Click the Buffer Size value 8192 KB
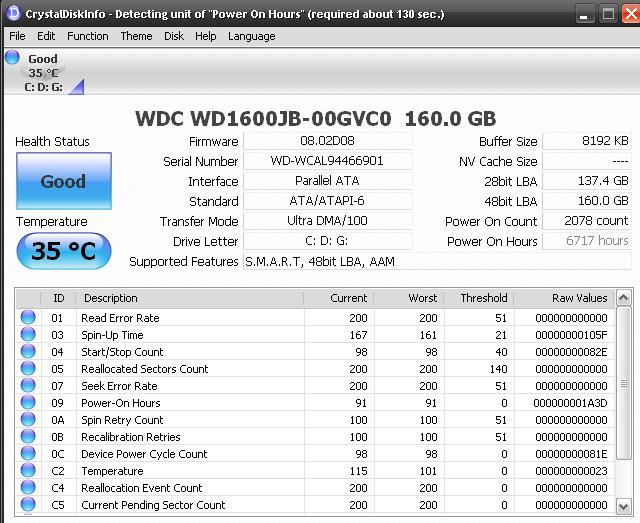Image resolution: width=640 pixels, height=523 pixels. 587,141
